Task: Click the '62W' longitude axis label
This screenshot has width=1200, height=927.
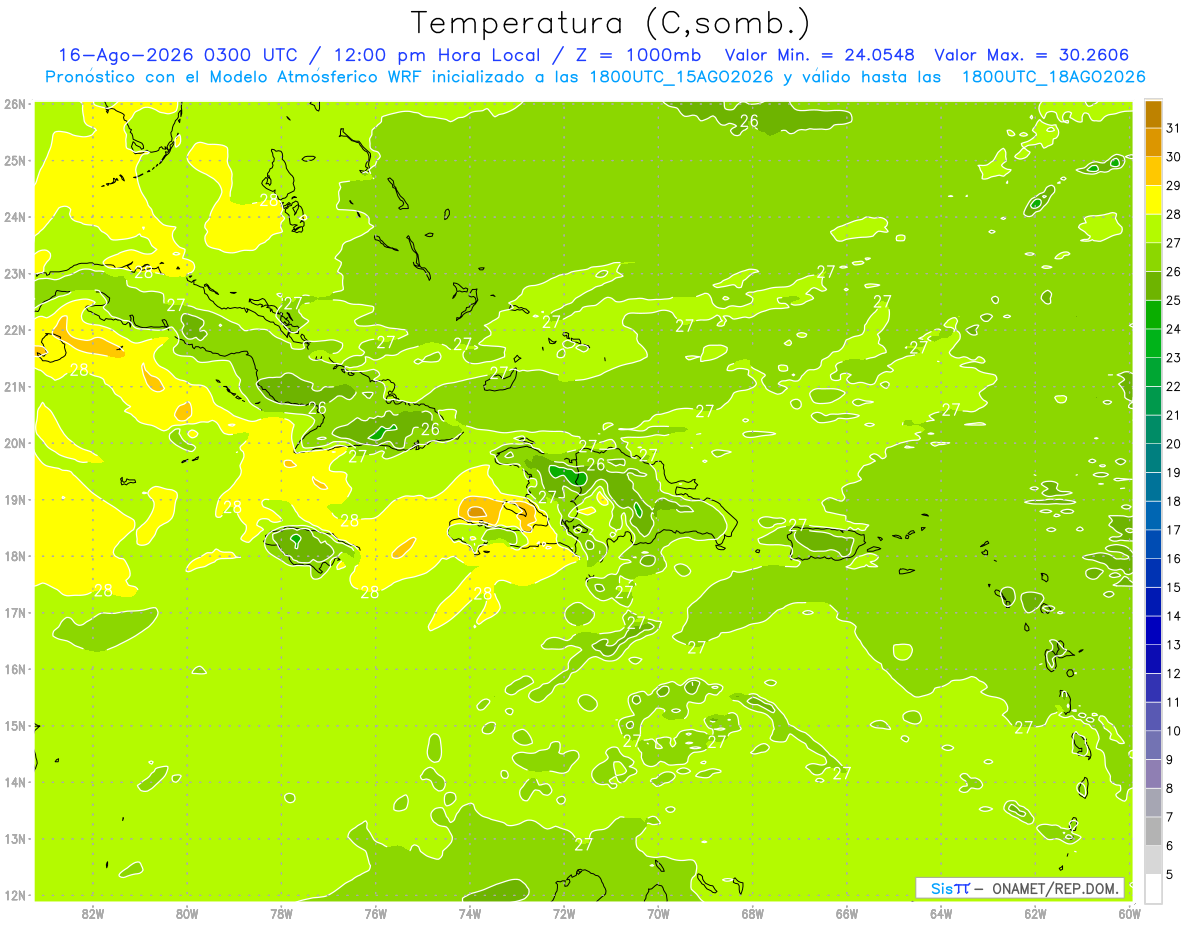Action: click(x=1036, y=913)
